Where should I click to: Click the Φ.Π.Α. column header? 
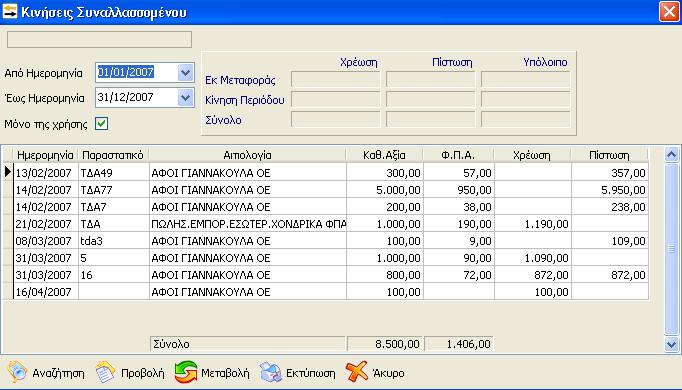458,155
